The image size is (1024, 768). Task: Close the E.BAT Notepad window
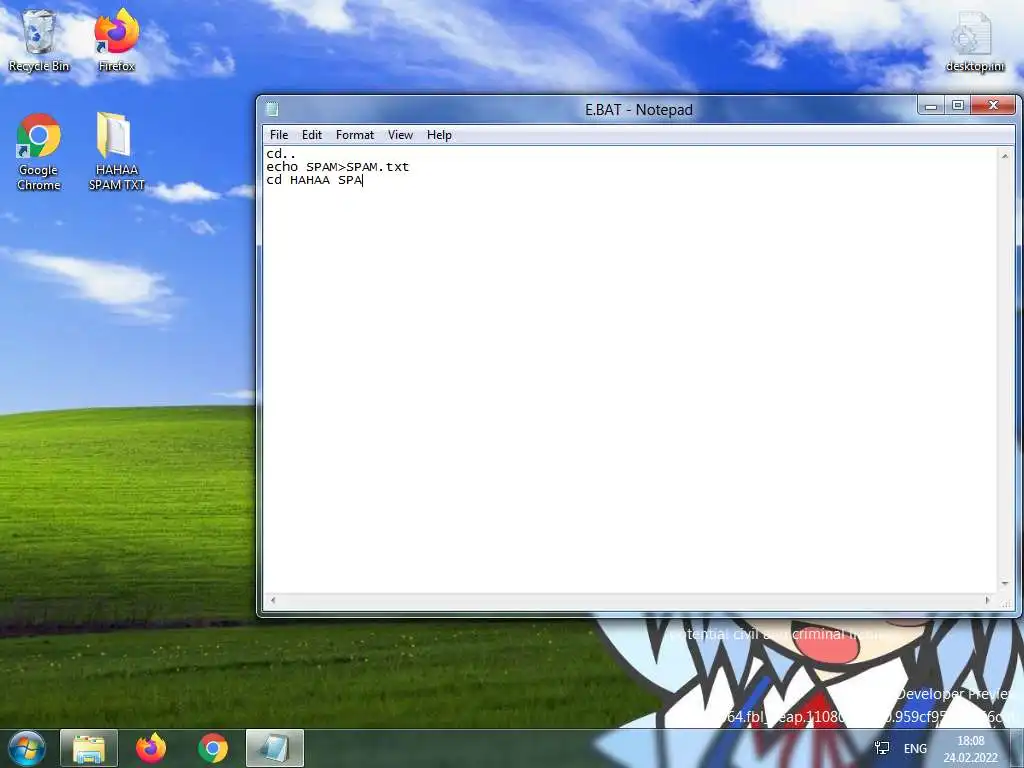(x=993, y=105)
